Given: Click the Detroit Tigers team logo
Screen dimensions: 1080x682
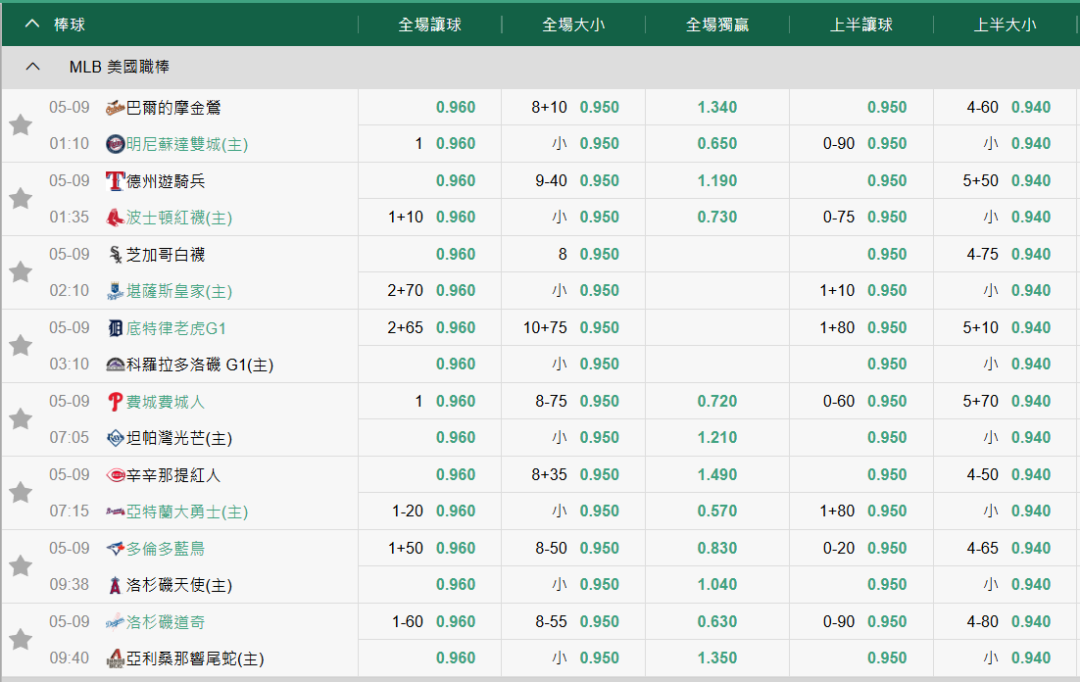Looking at the screenshot, I should (115, 328).
